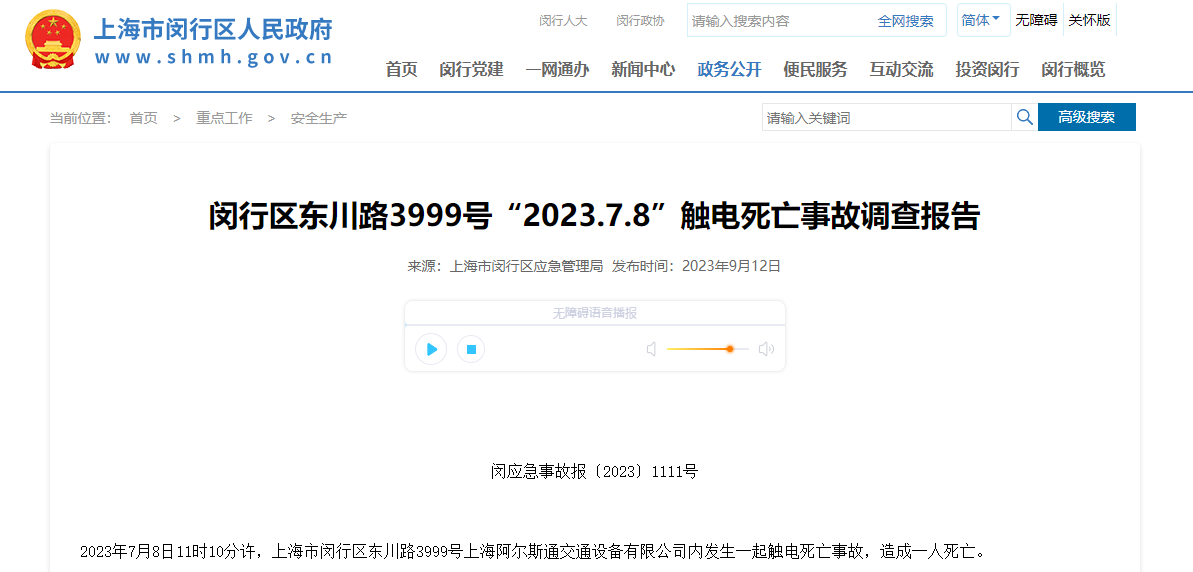The height and width of the screenshot is (572, 1193).
Task: Click the loud speaker volume icon
Action: (x=766, y=349)
